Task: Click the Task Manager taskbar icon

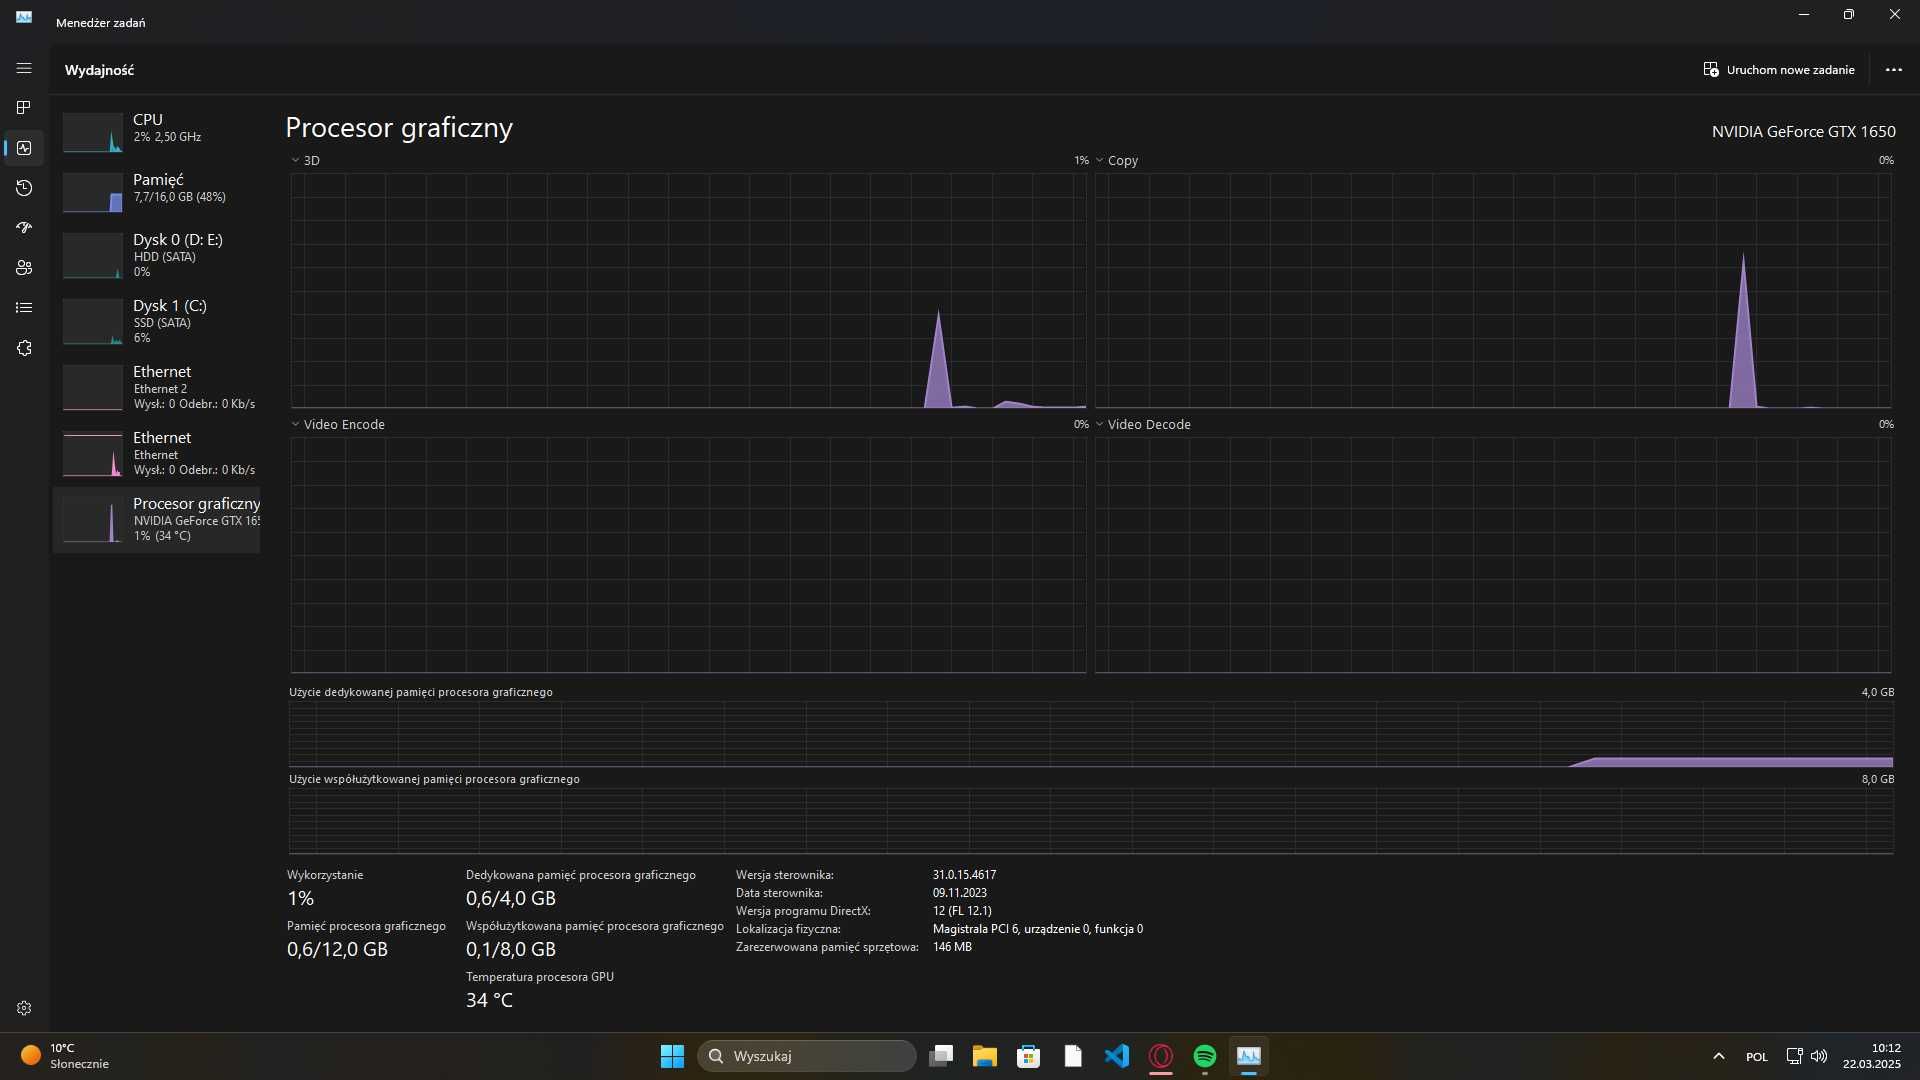Action: 1249,1056
